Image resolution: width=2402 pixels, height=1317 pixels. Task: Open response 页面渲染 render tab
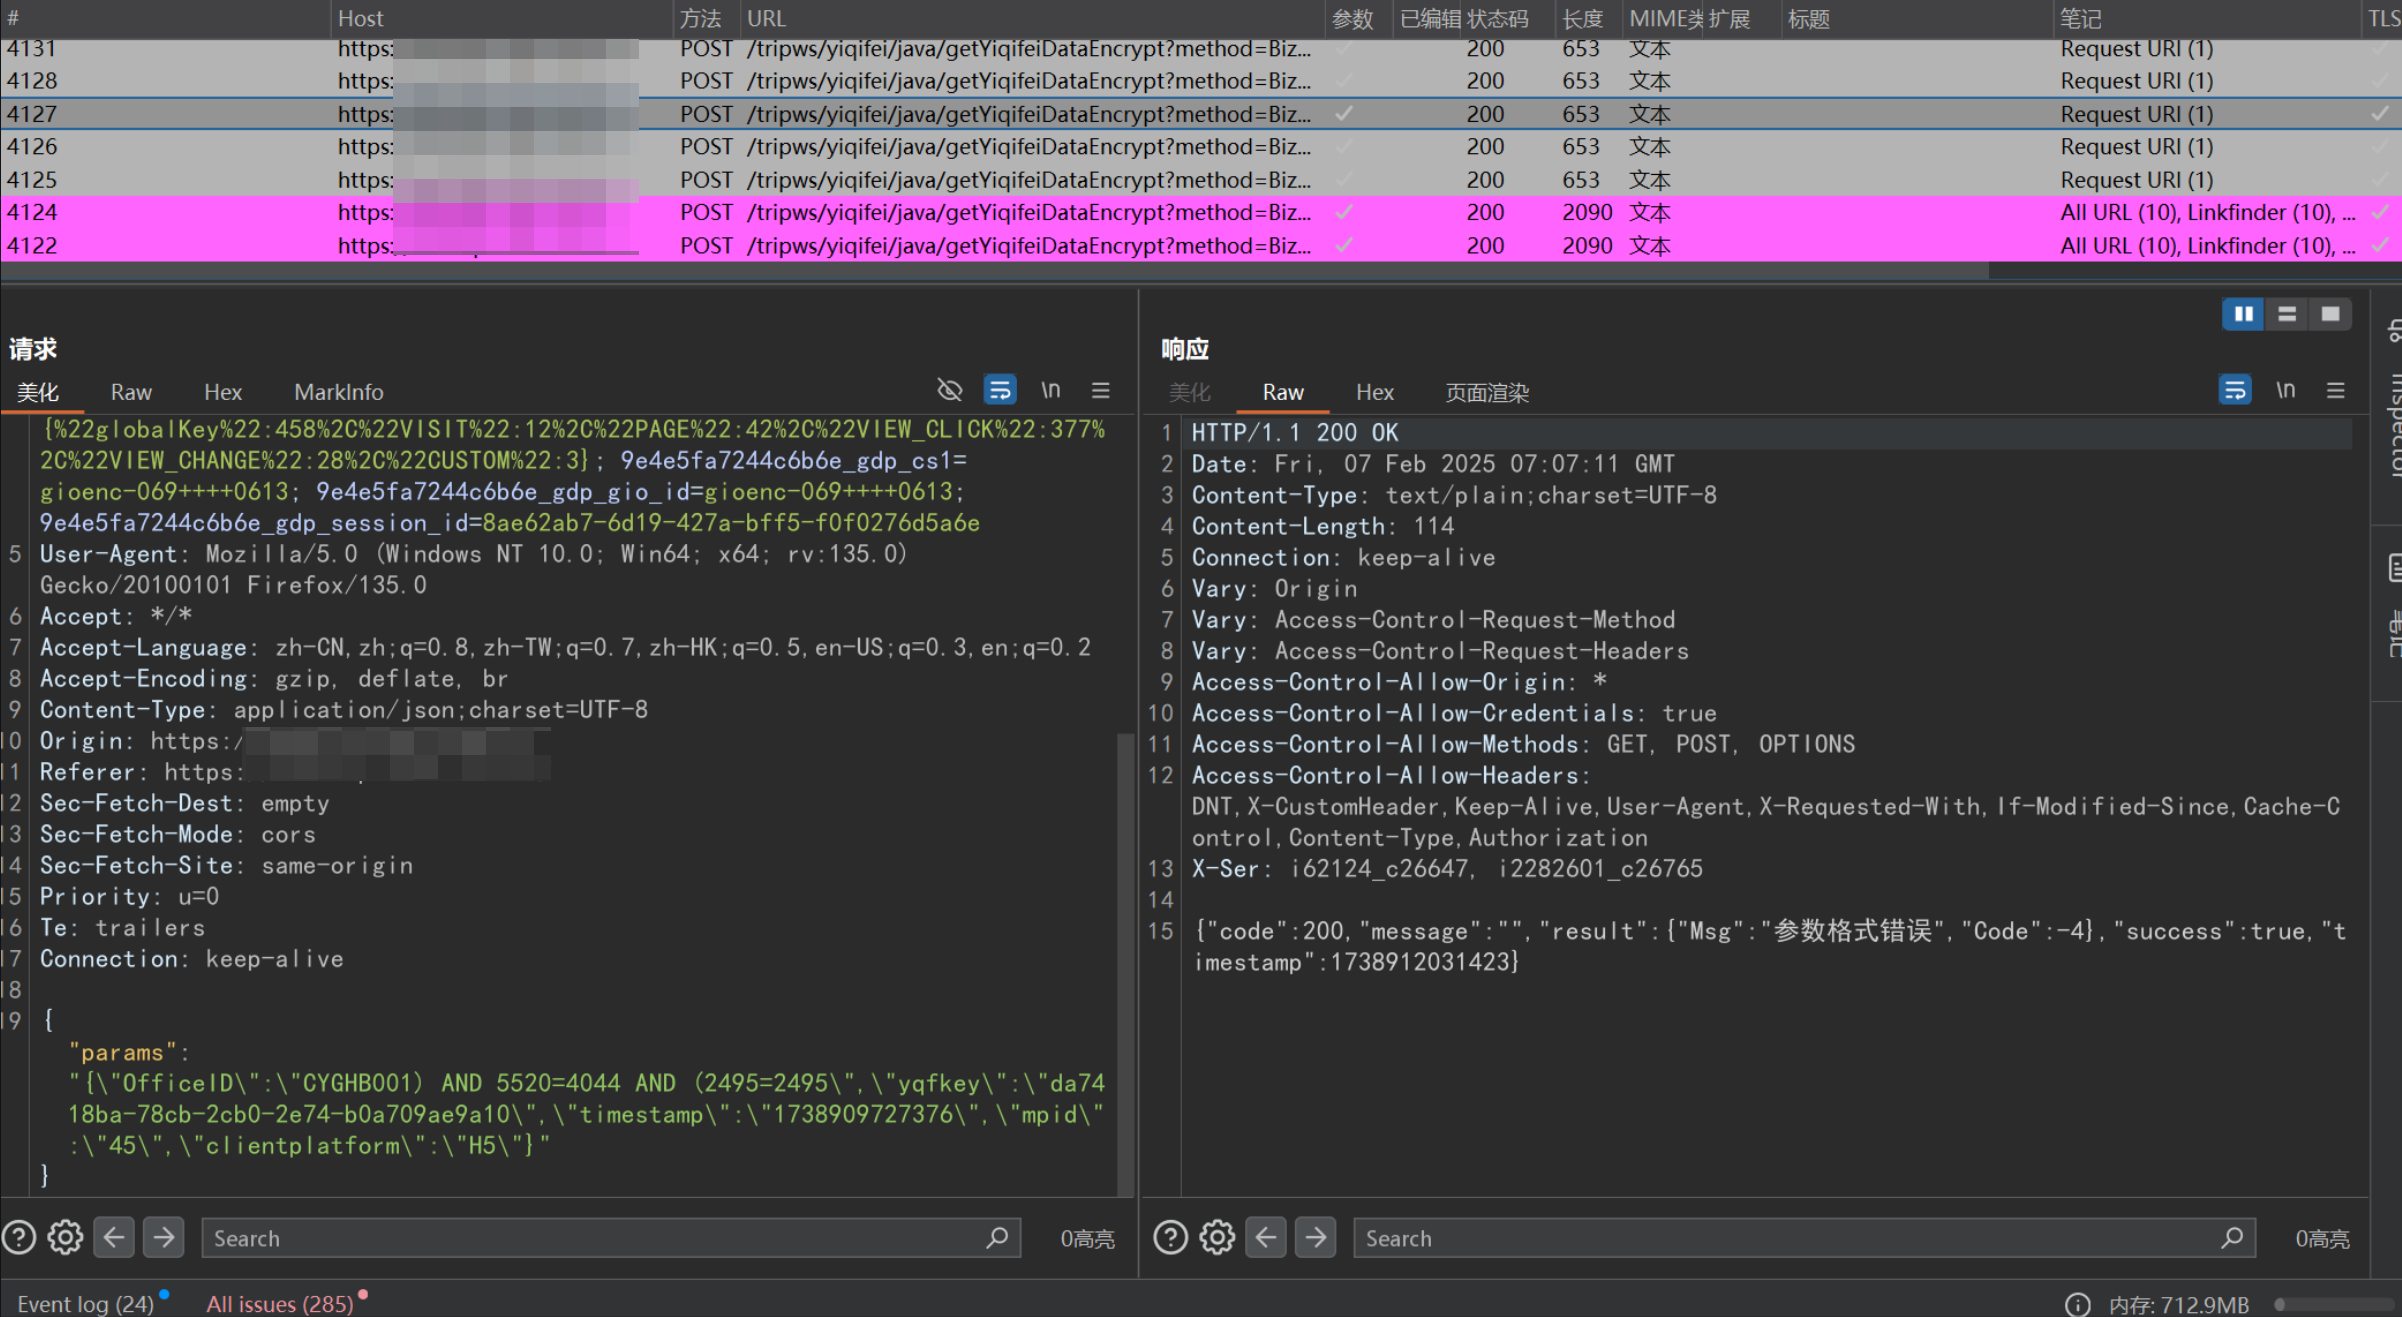[1487, 392]
